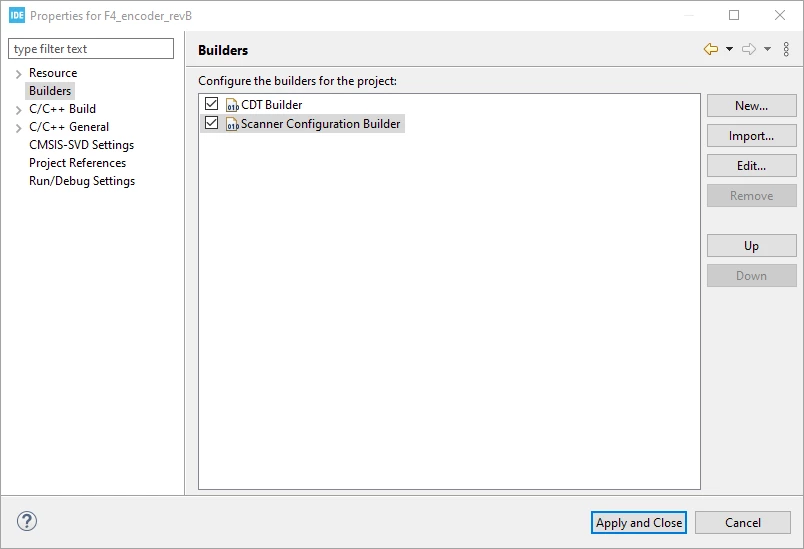Open the view menu three-dot icon

pyautogui.click(x=786, y=49)
